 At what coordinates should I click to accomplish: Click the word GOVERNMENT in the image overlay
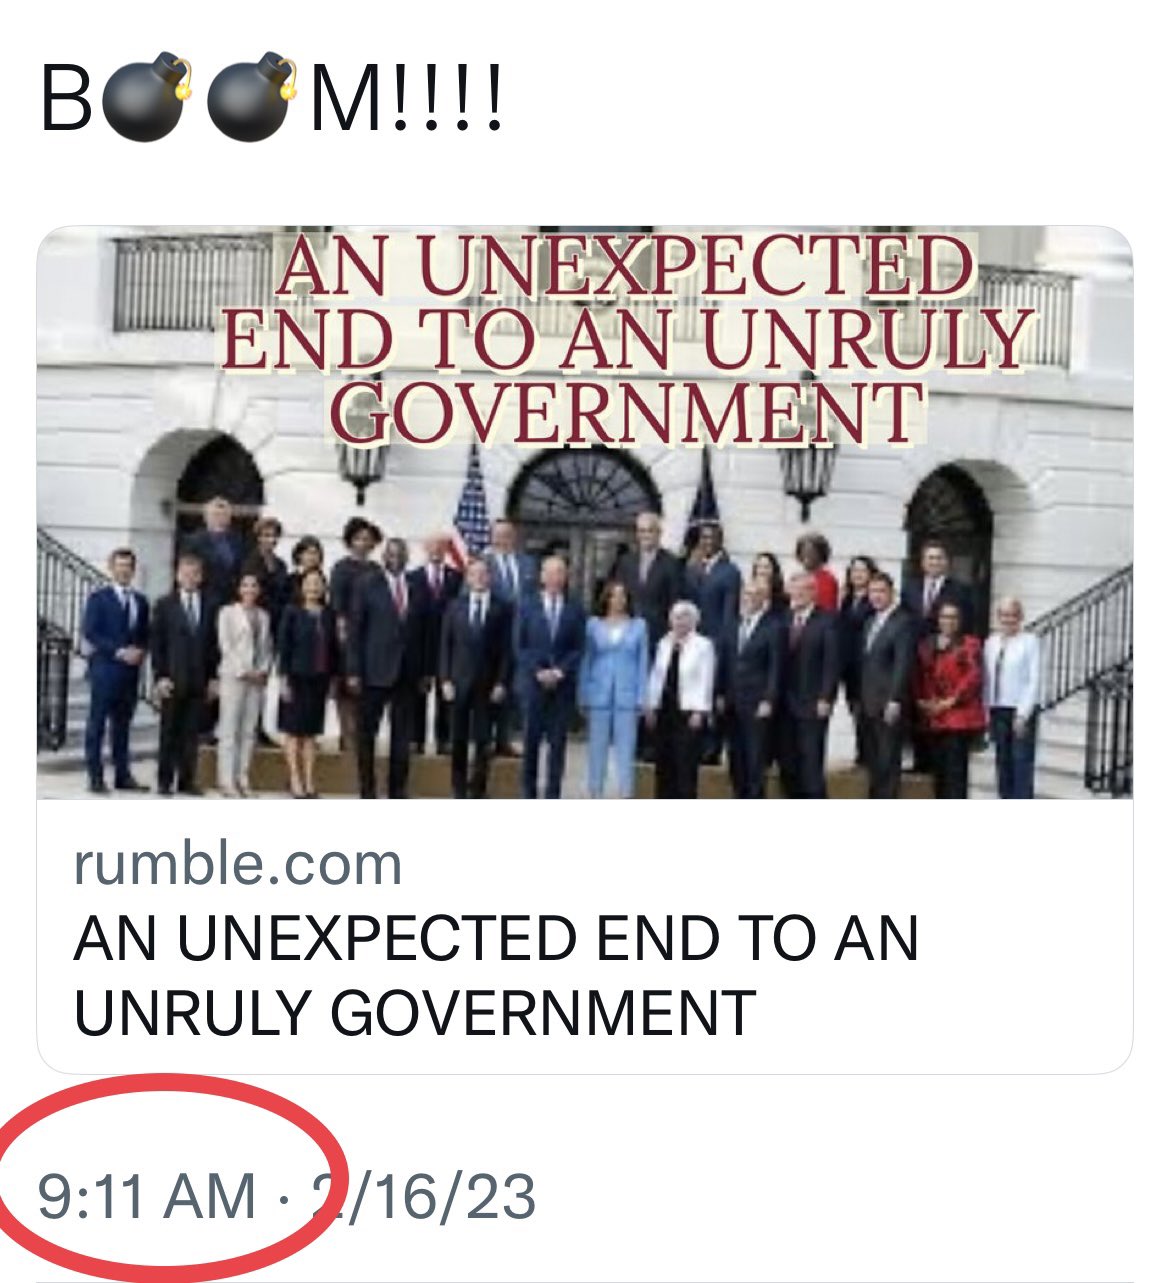click(626, 412)
